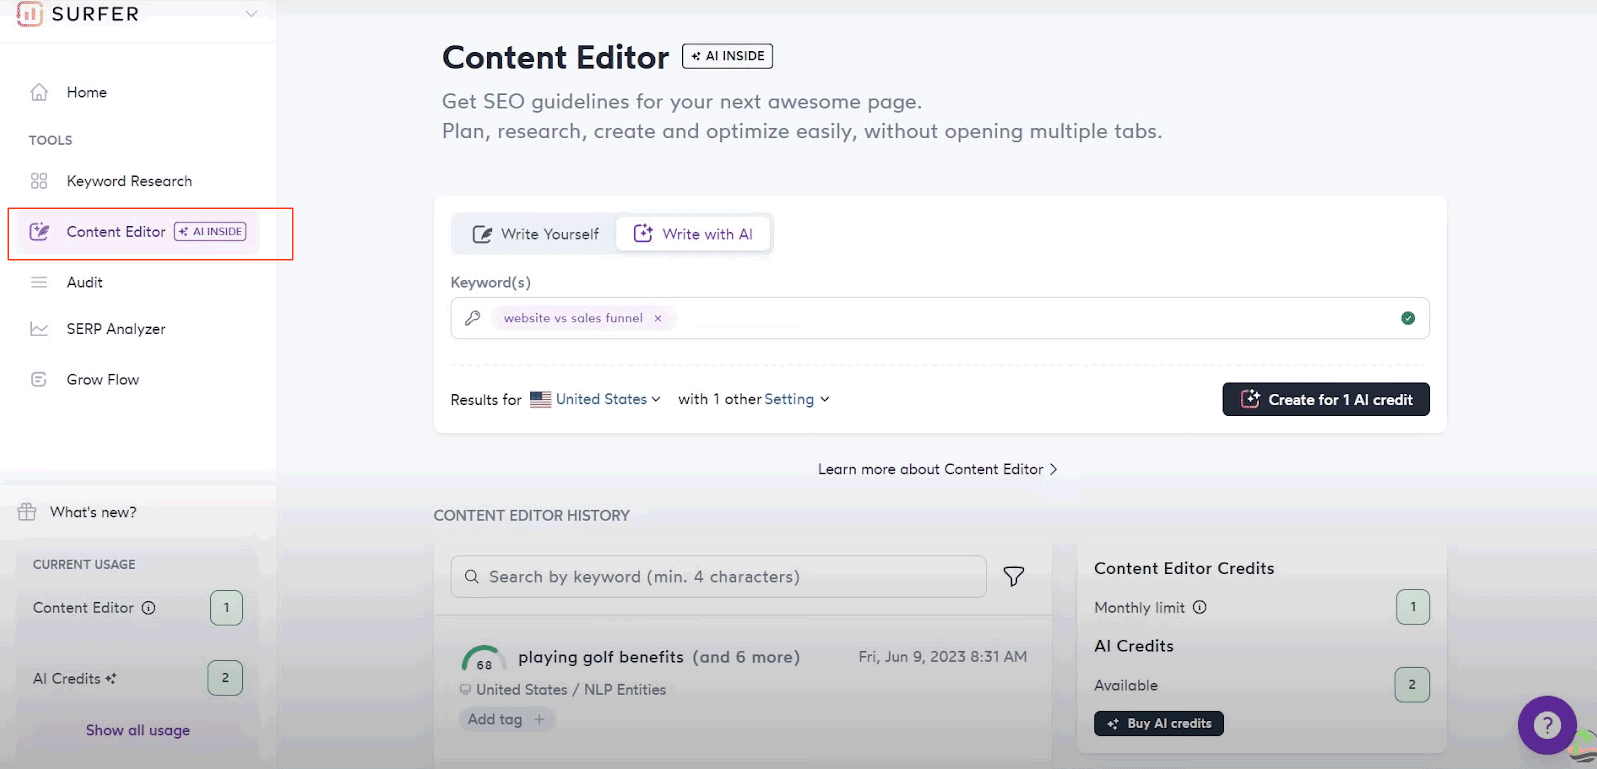Open What's new? updates
Viewport: 1597px width, 769px height.
(x=93, y=512)
